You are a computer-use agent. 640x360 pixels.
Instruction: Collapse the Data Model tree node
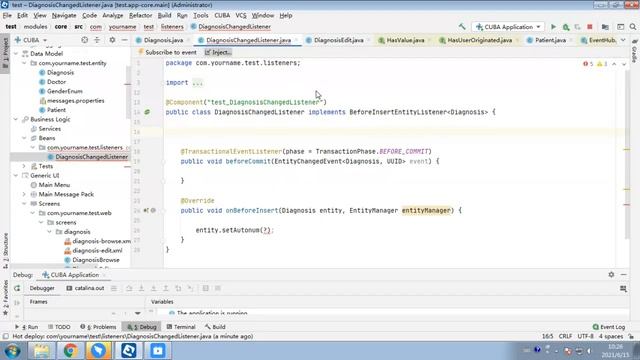[16, 53]
